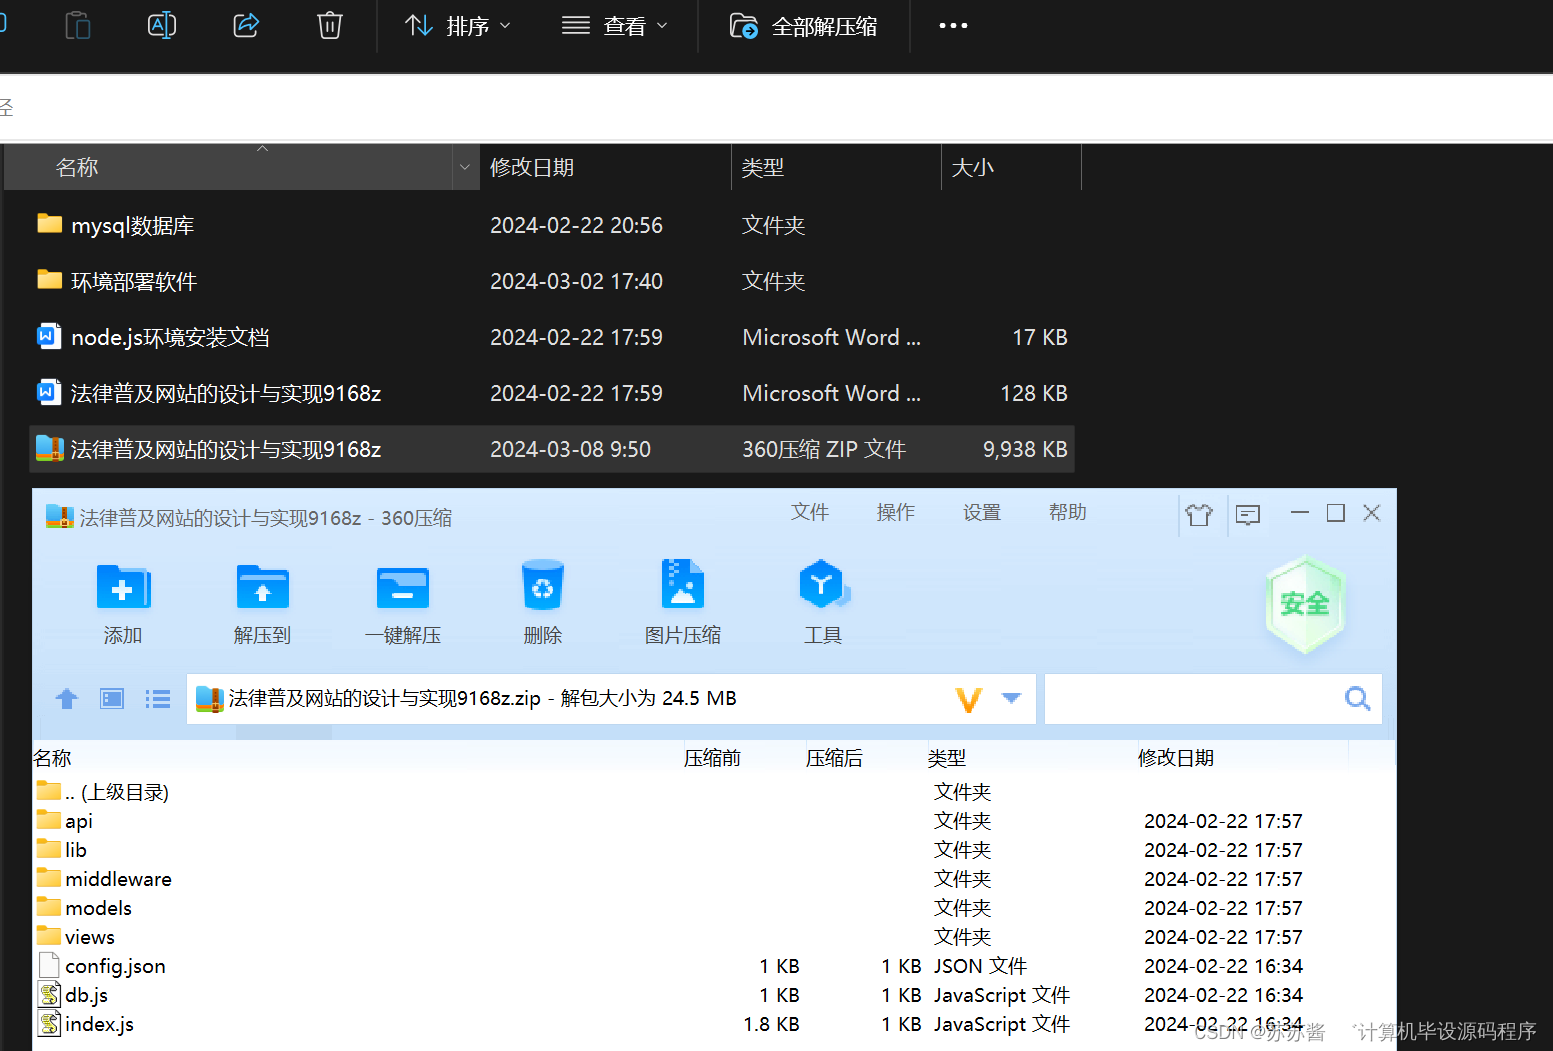Click the green 安全 security badge
This screenshot has width=1553, height=1051.
tap(1305, 604)
